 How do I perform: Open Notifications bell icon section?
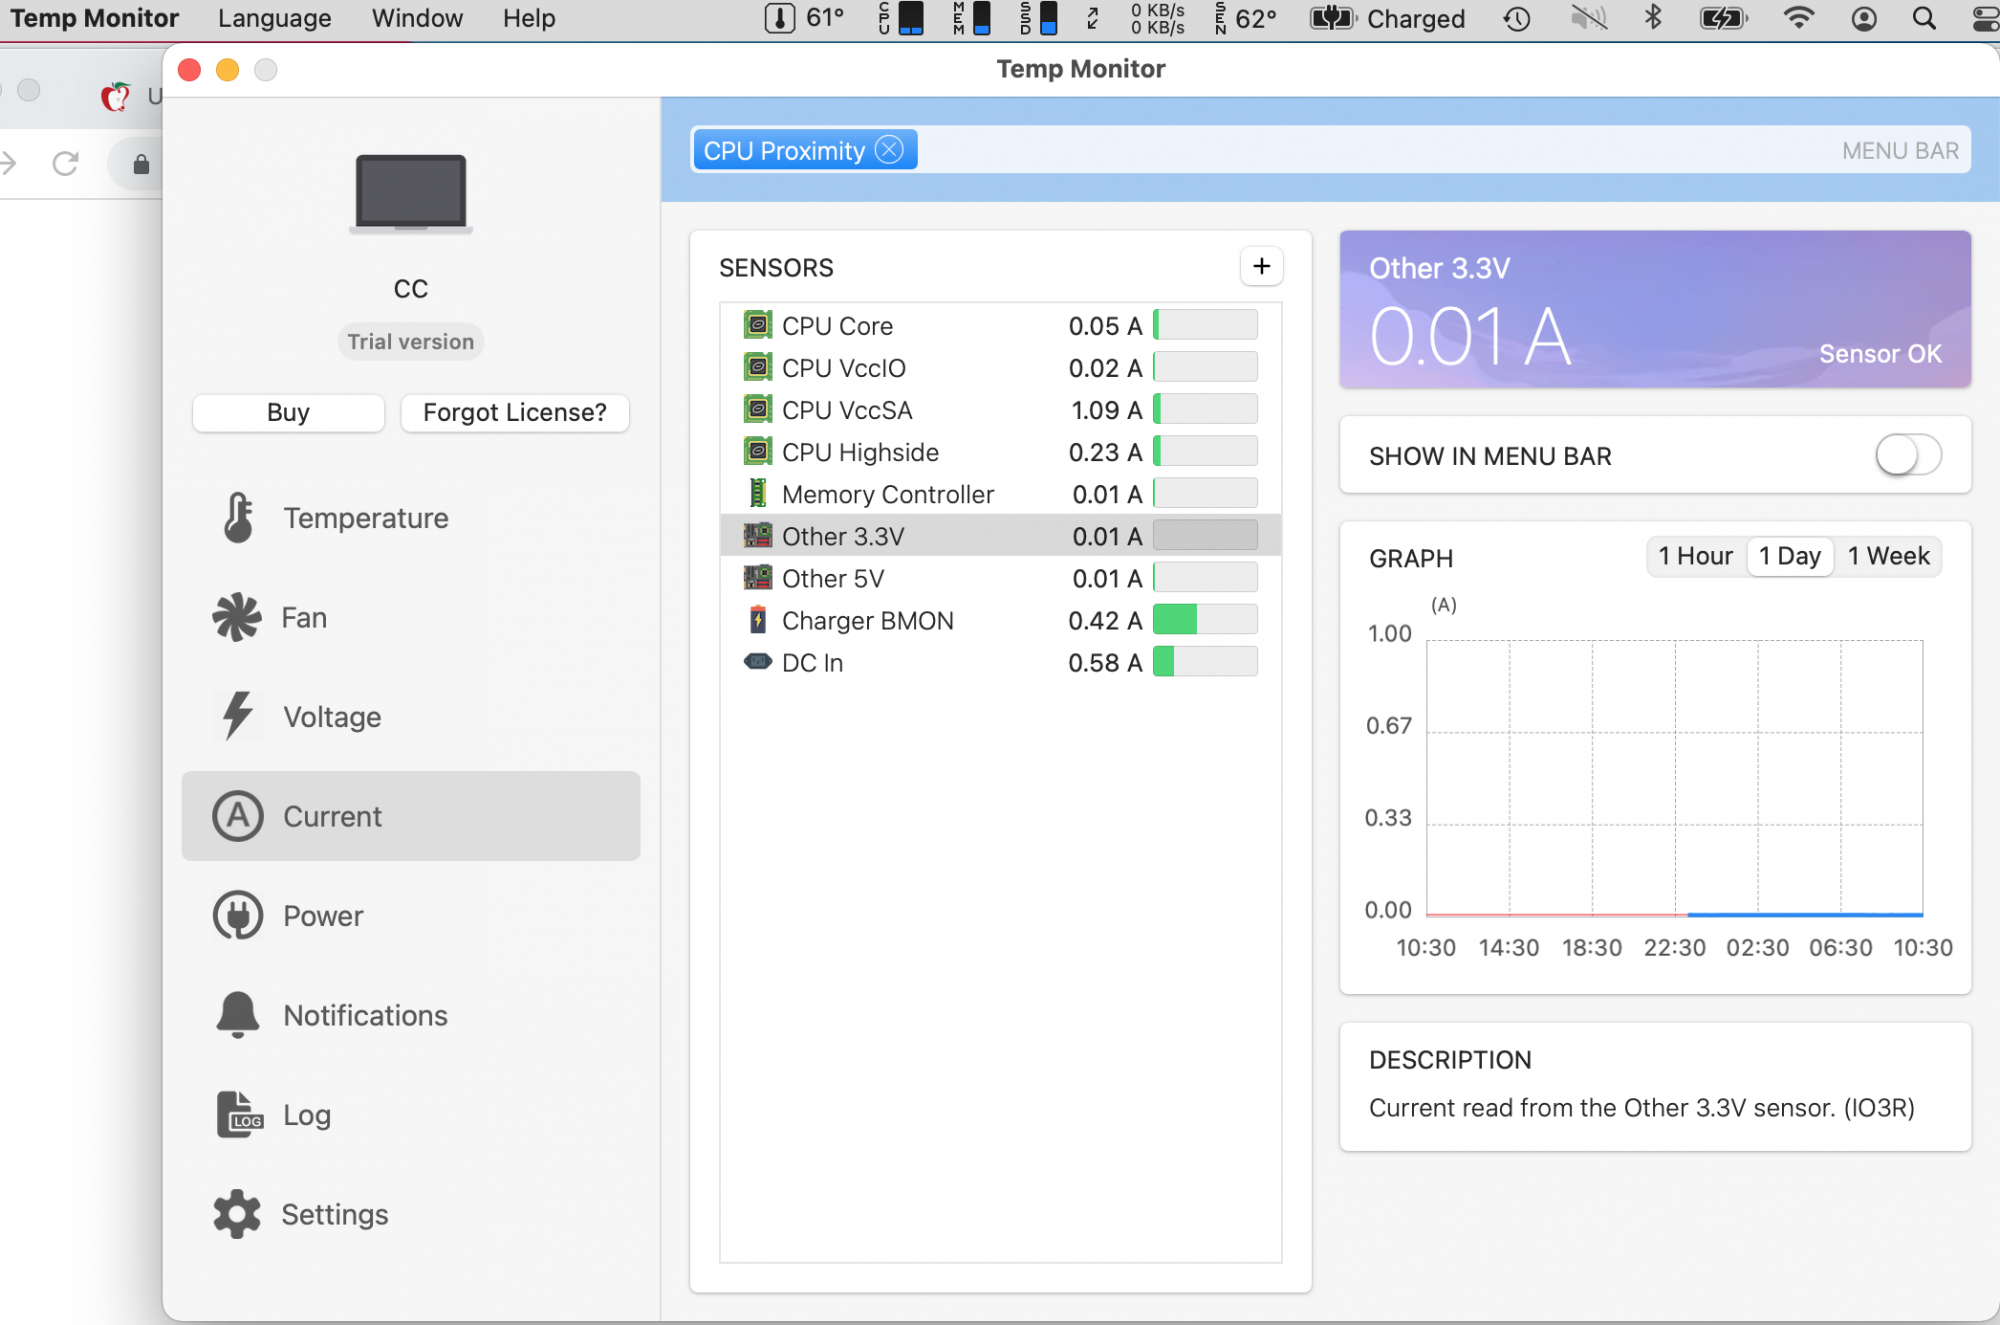click(x=237, y=1015)
